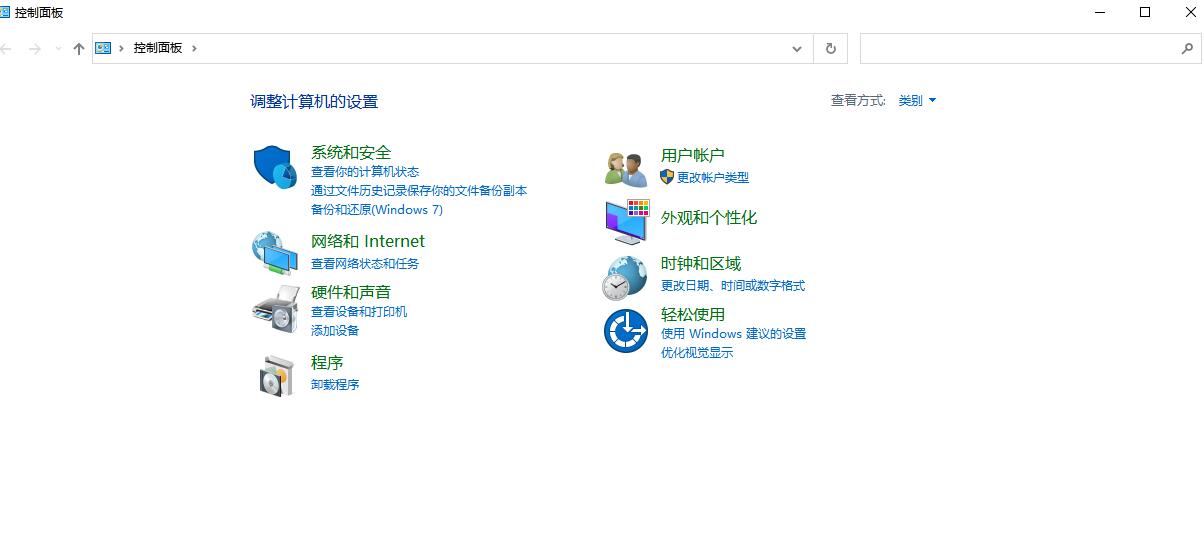Open recent locations dropdown arrow
The image size is (1204, 538).
[x=58, y=48]
